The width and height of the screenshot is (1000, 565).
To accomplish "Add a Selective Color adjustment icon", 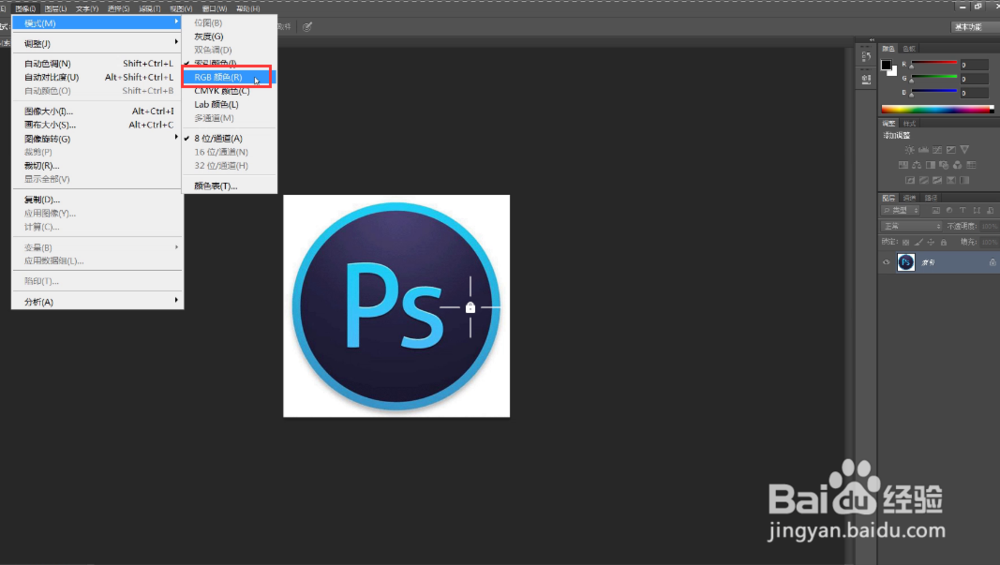I will coord(951,180).
